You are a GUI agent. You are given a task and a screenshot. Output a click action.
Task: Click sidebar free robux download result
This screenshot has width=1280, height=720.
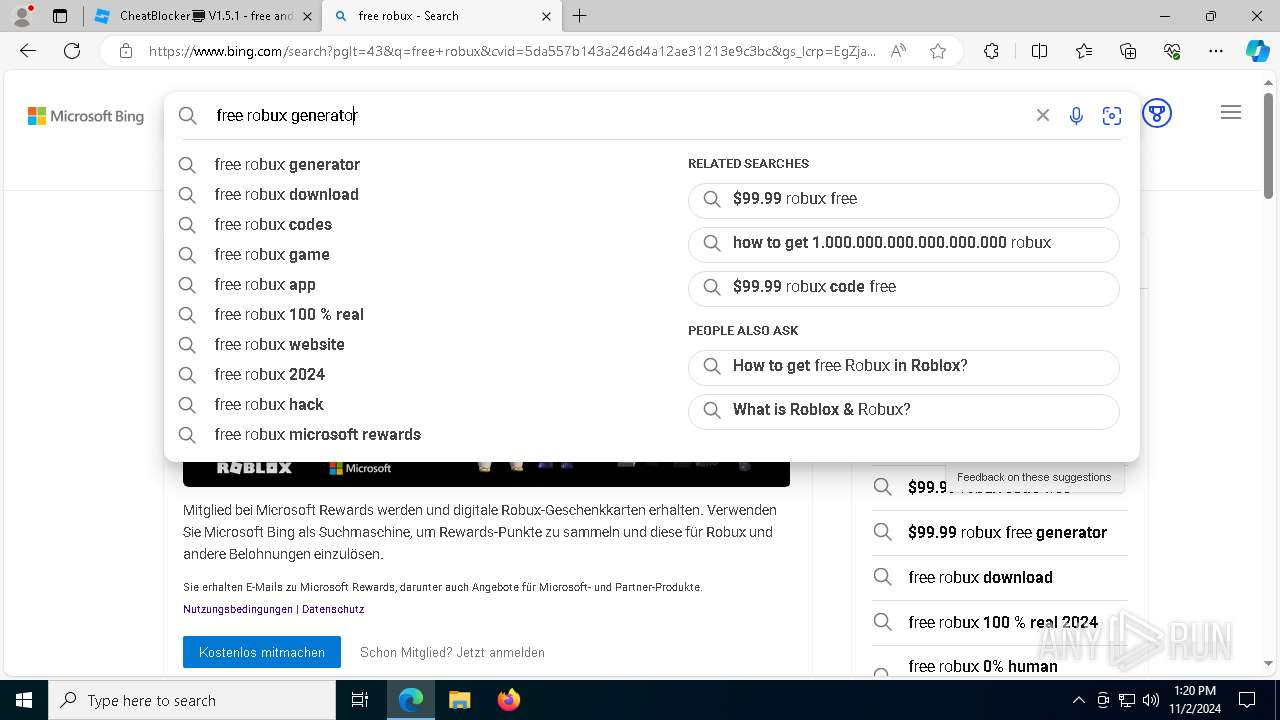(1000, 578)
